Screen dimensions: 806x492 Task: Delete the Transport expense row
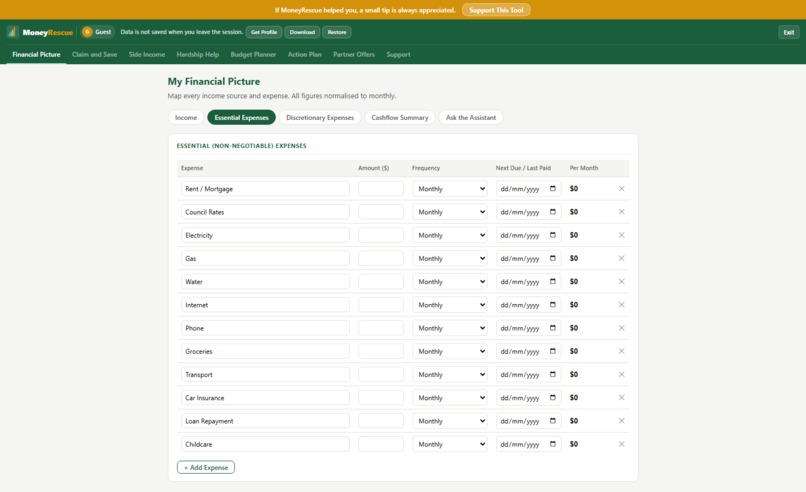(x=621, y=374)
